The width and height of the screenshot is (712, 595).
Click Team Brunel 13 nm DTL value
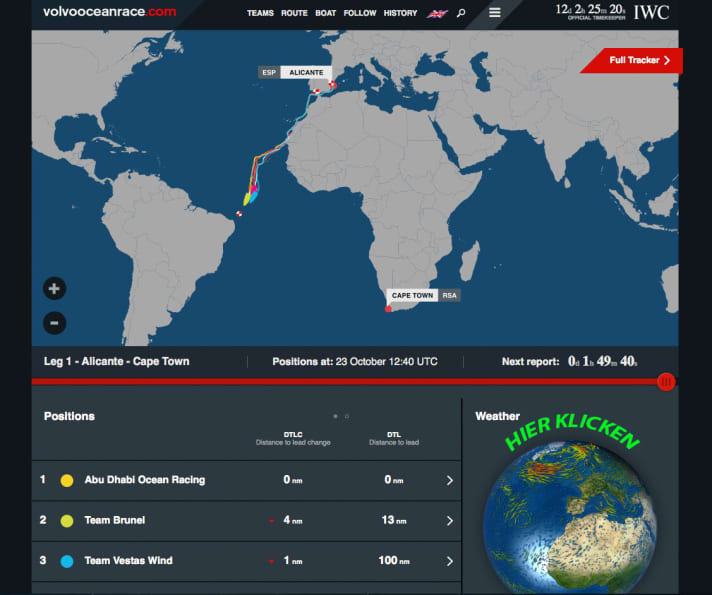coord(394,521)
